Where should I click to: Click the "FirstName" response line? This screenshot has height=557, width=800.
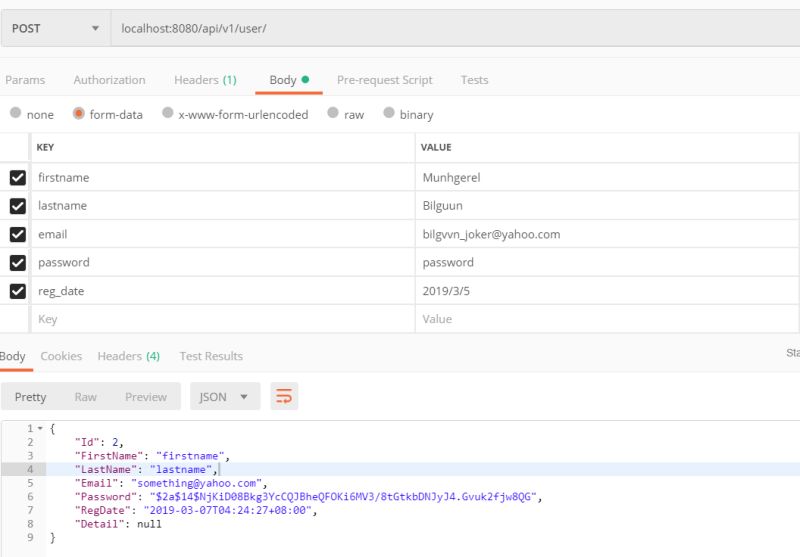[152, 456]
